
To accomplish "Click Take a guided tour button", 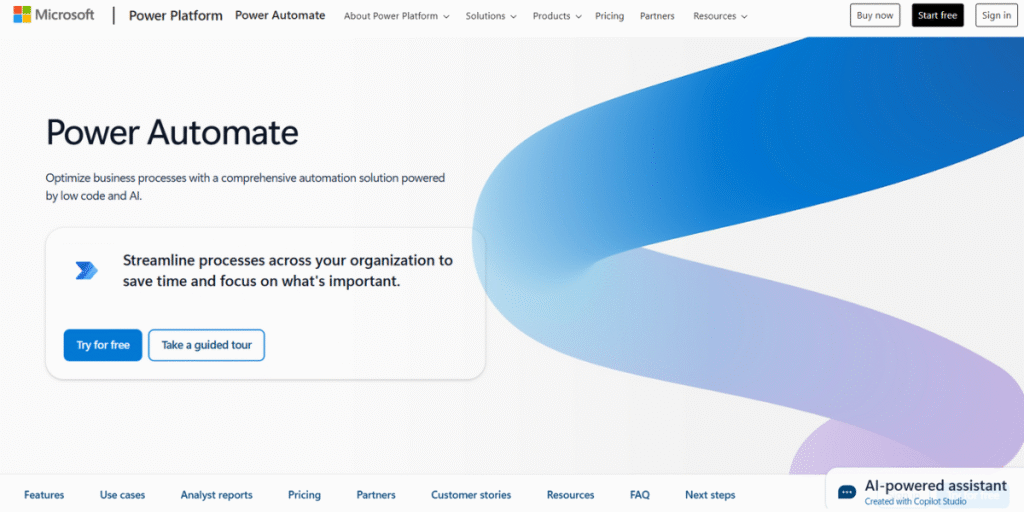I will [x=206, y=345].
